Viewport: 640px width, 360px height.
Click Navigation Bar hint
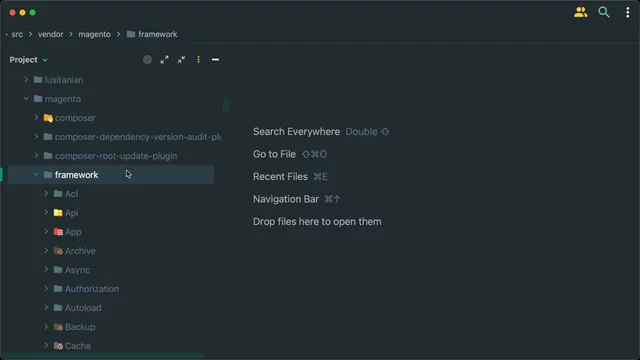[296, 199]
